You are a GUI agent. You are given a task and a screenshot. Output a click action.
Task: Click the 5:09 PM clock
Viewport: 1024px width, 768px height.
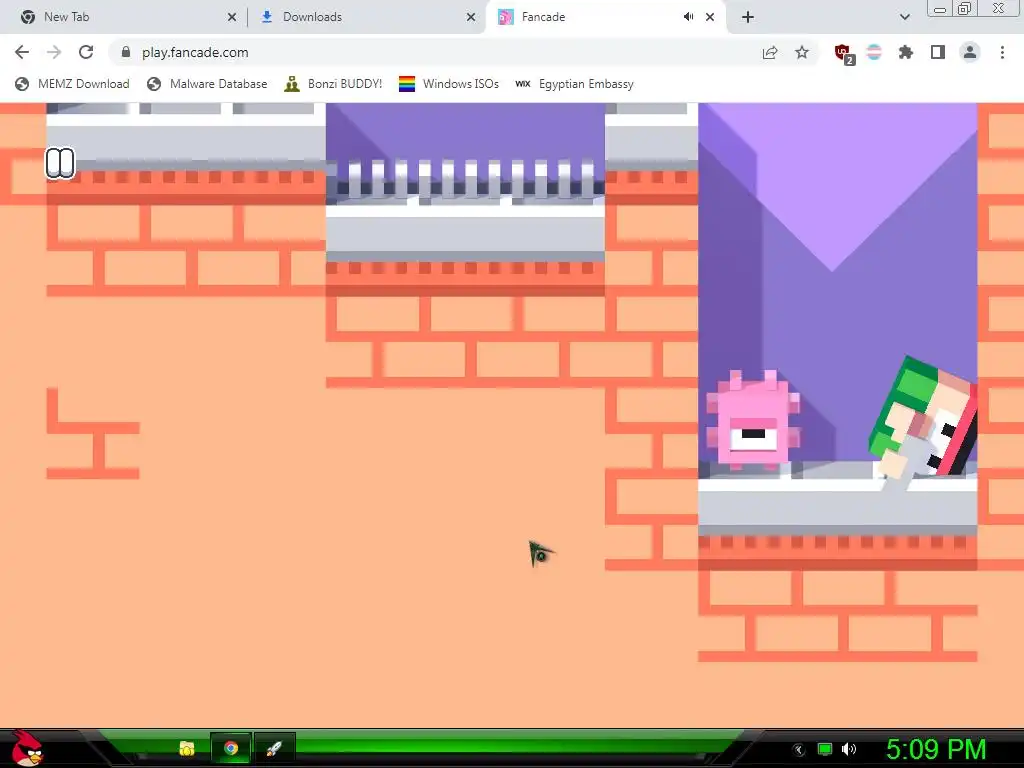click(x=935, y=750)
